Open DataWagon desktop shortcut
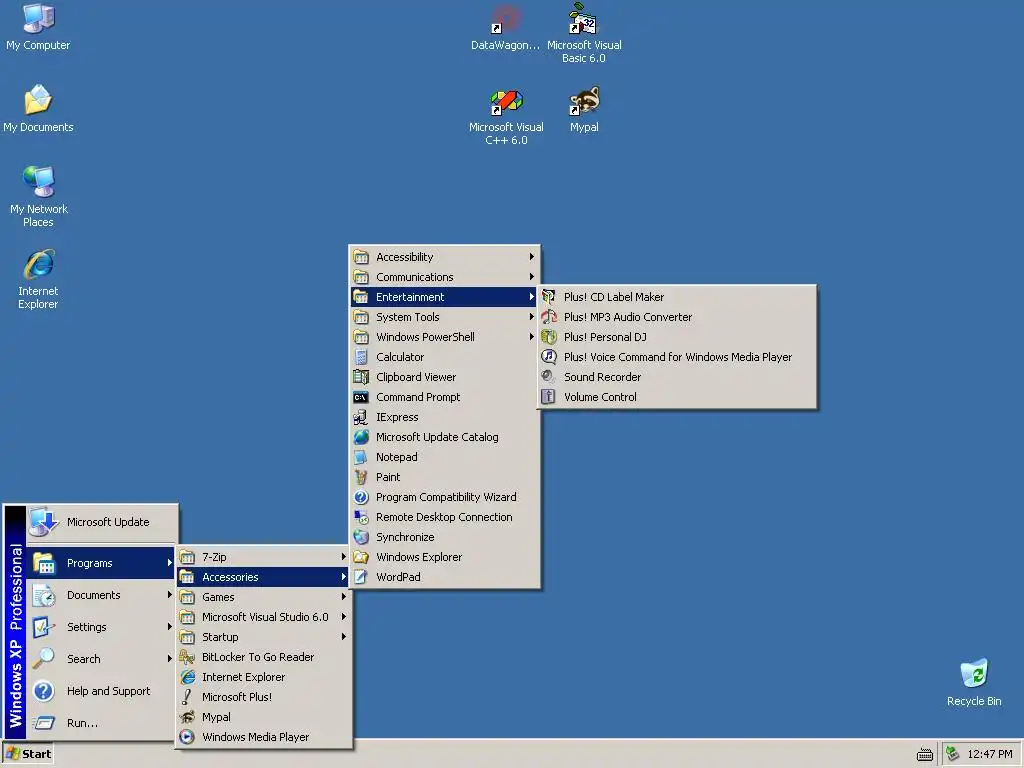 [505, 28]
